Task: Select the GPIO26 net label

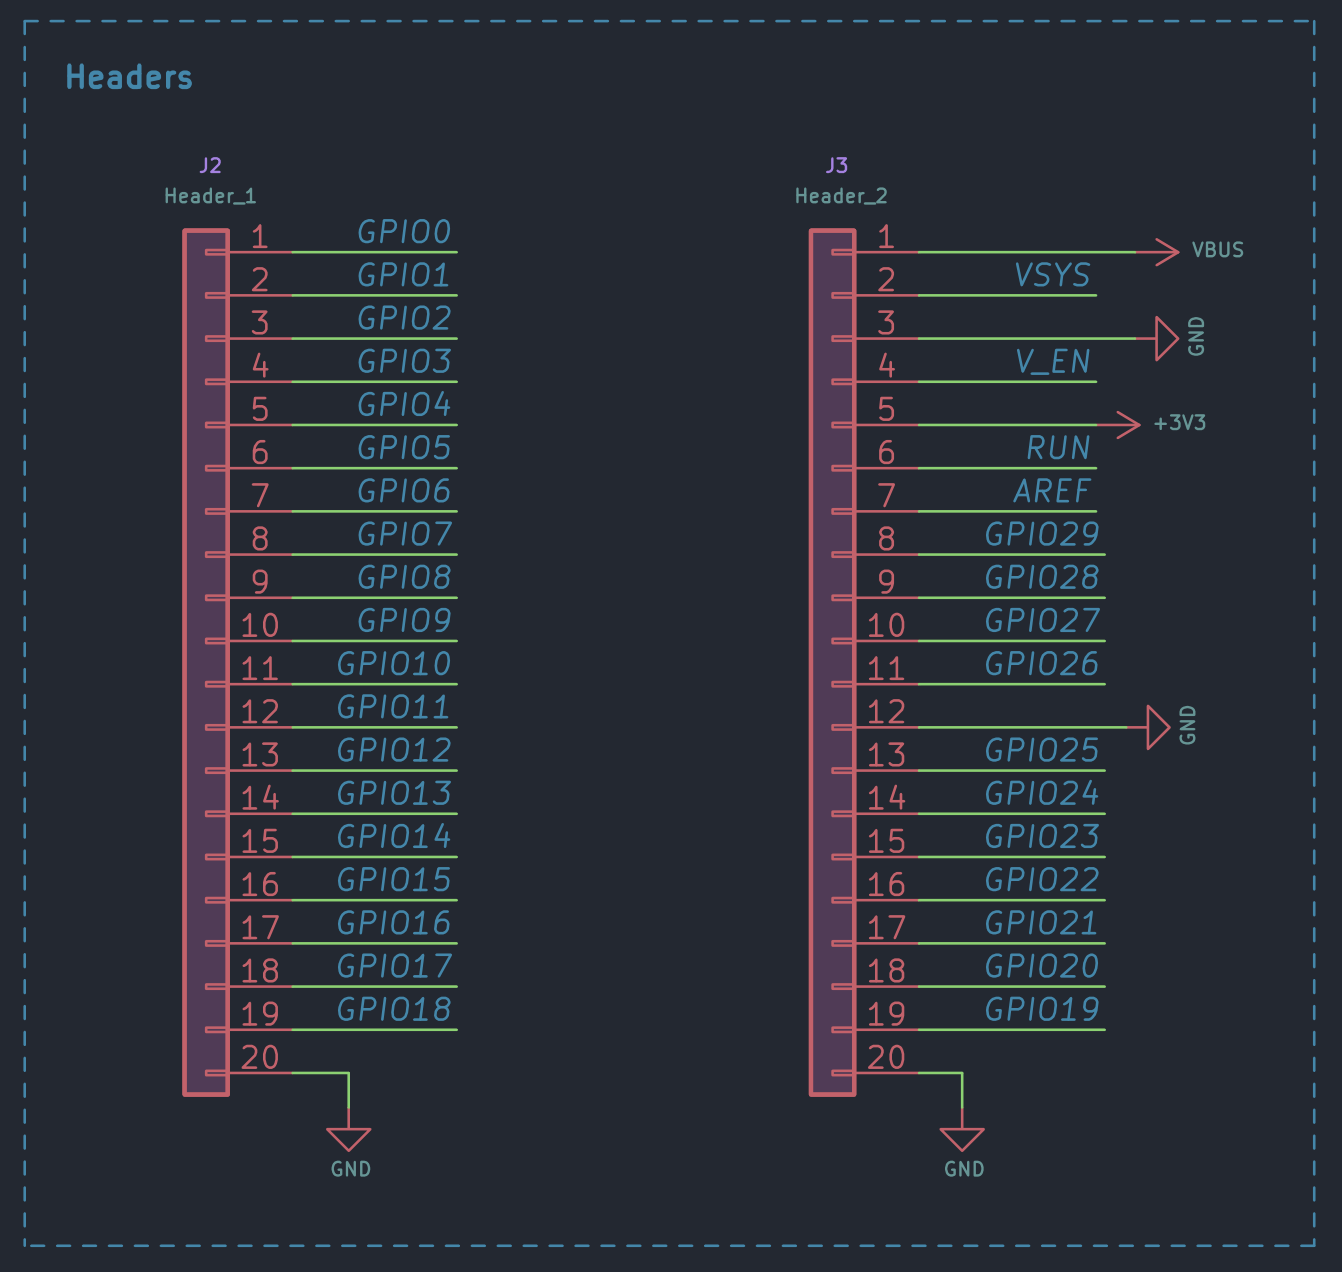Action: [x=1042, y=664]
